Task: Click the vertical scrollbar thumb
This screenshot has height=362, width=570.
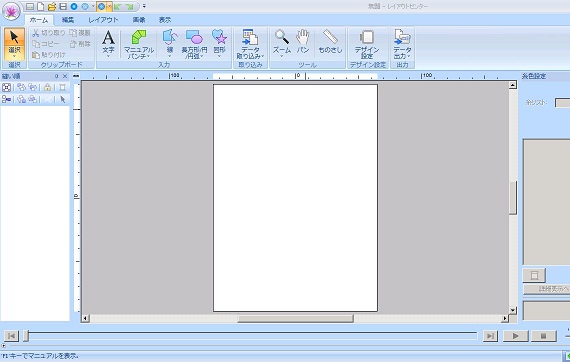Action: (x=513, y=198)
